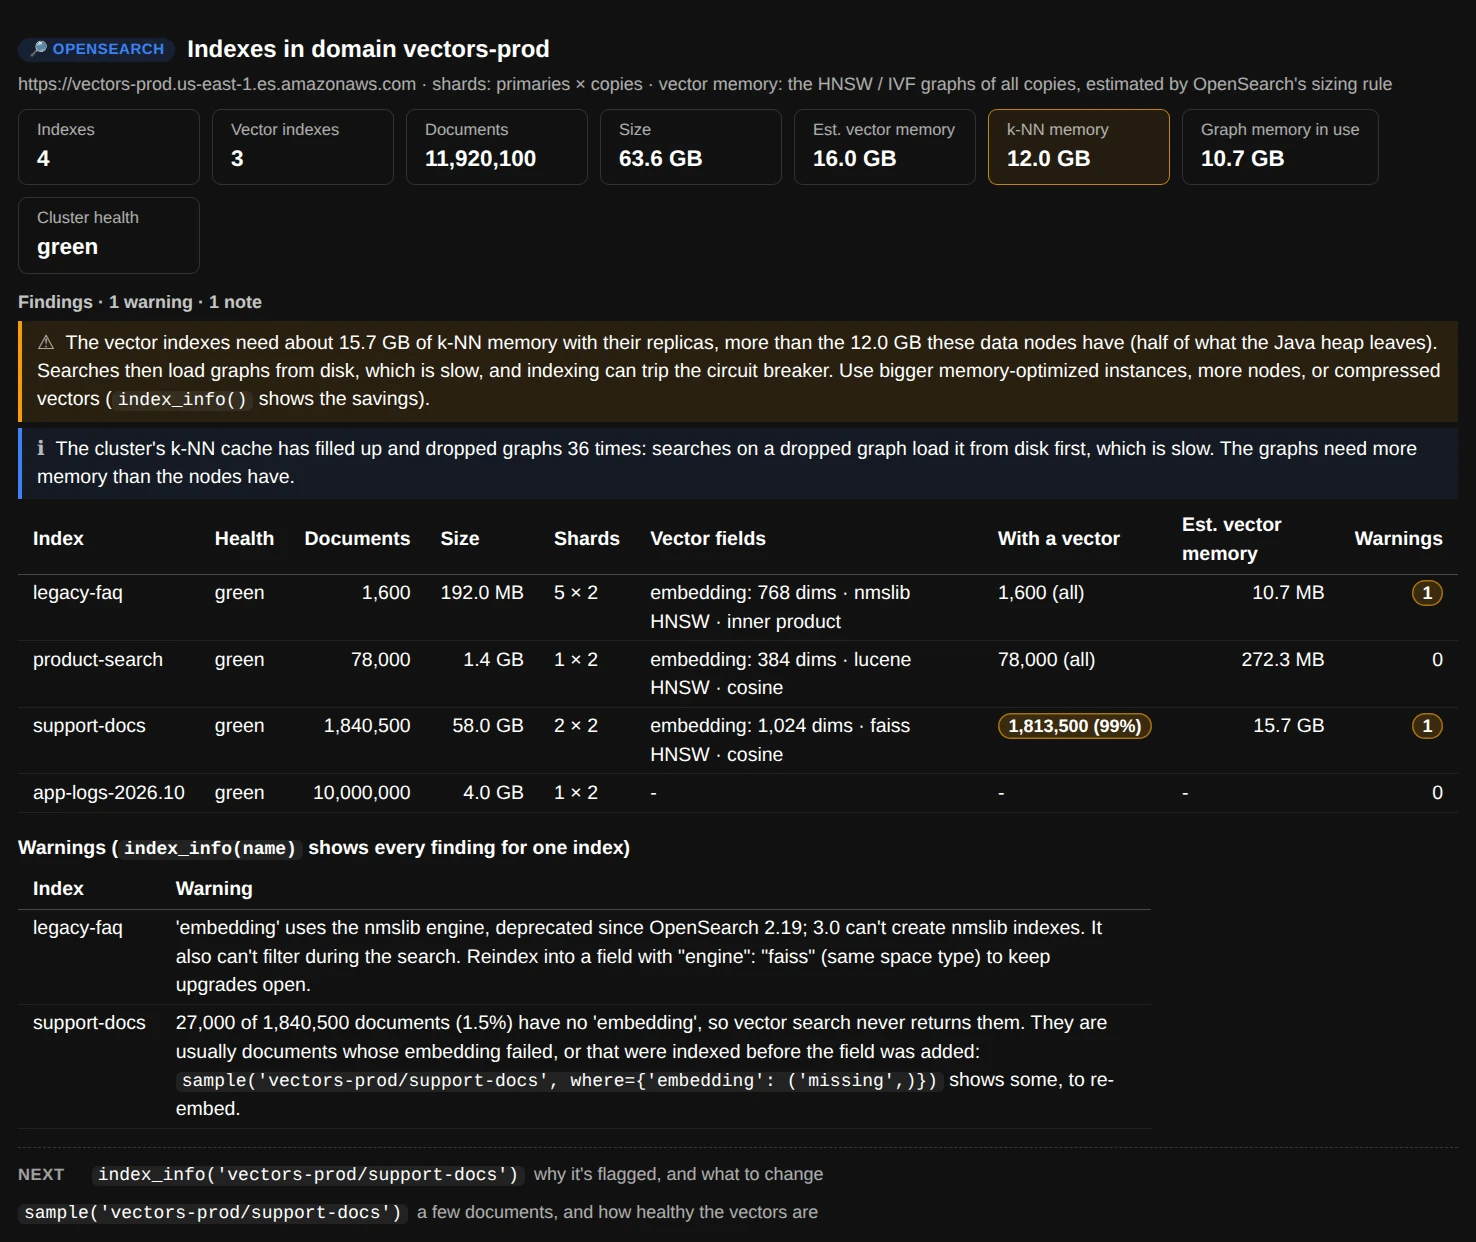Screen dimensions: 1476x1242
Task: Click the 'Findings · 1 warning · 1 note' heading
Action: [140, 302]
